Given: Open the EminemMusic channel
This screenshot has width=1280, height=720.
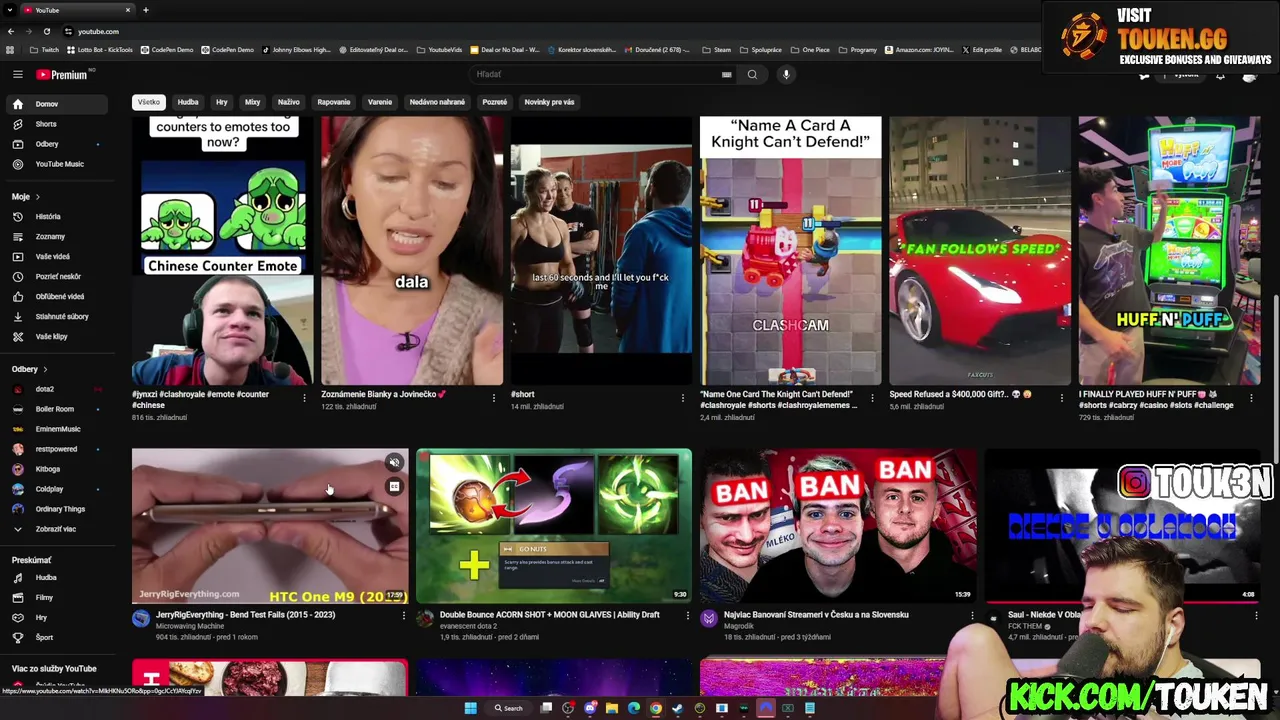Looking at the screenshot, I should coord(57,429).
